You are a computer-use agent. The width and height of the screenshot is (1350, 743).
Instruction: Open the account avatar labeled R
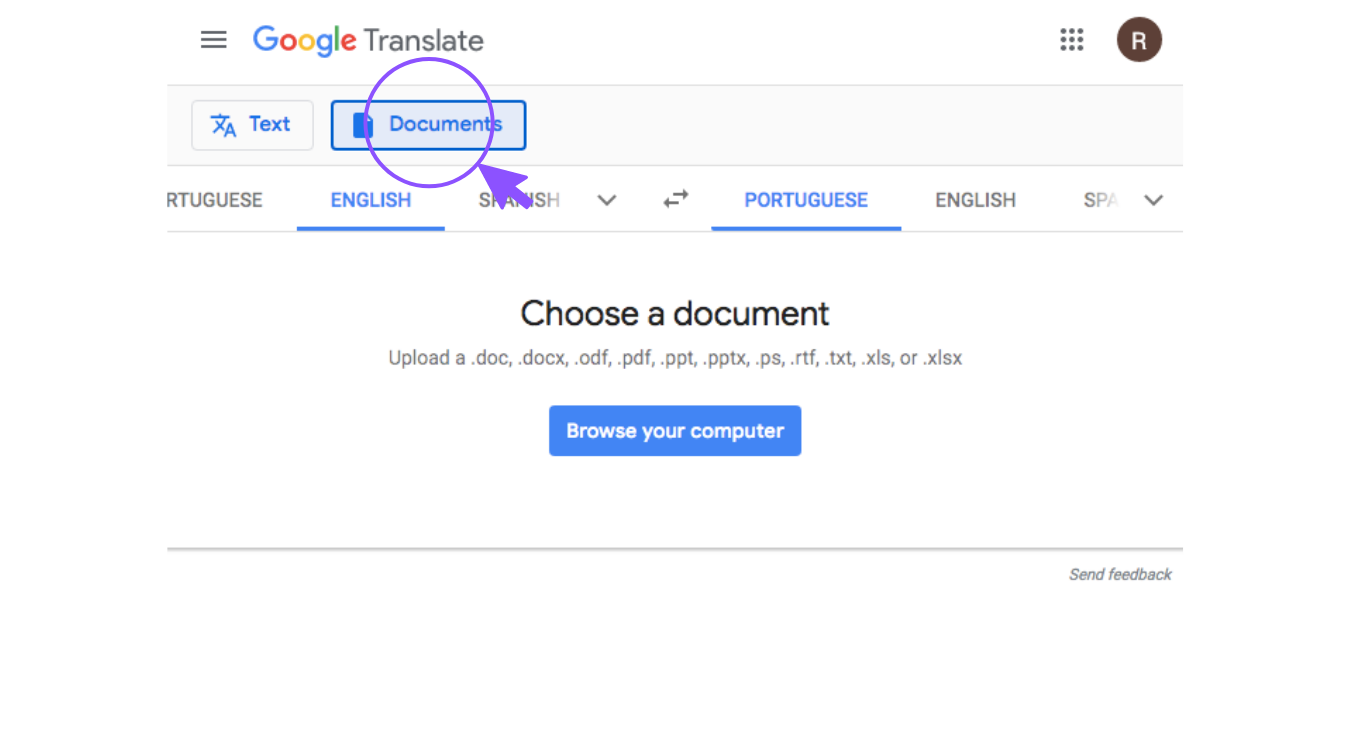(x=1139, y=40)
